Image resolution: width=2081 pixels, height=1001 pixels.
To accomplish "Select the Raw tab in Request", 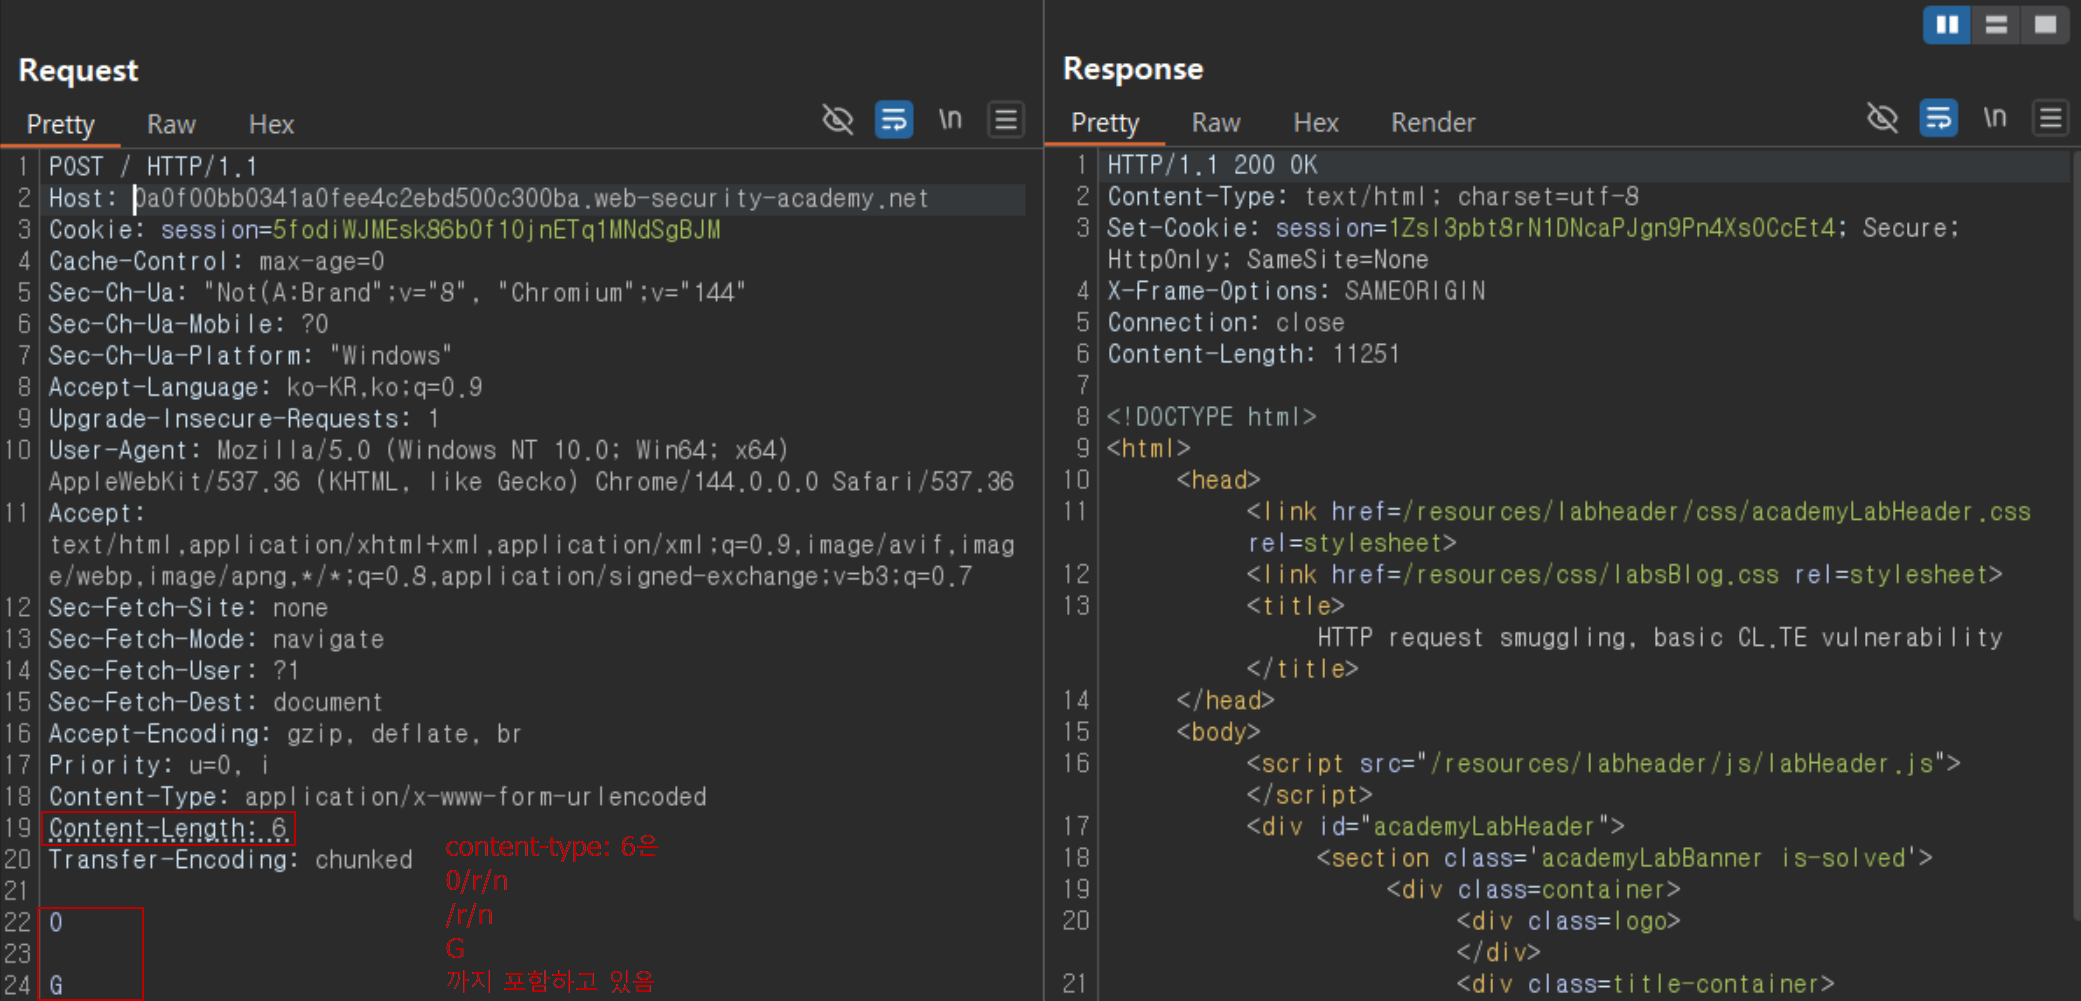I will (171, 124).
